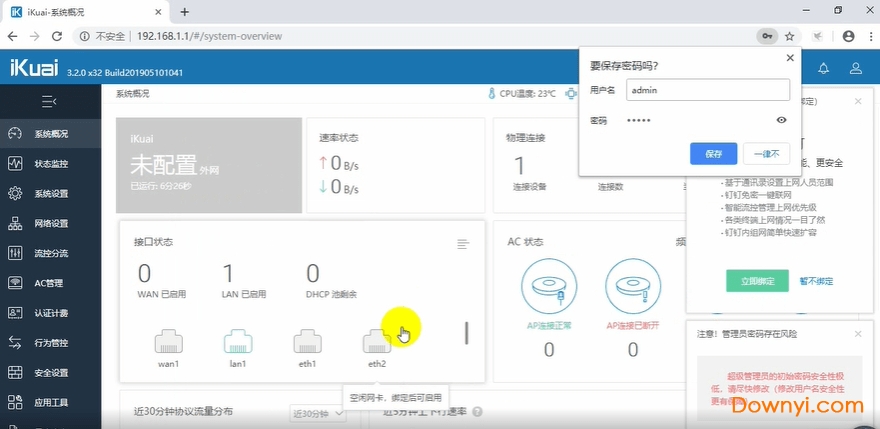
Task: Click the wan1 port icon
Action: (168, 341)
